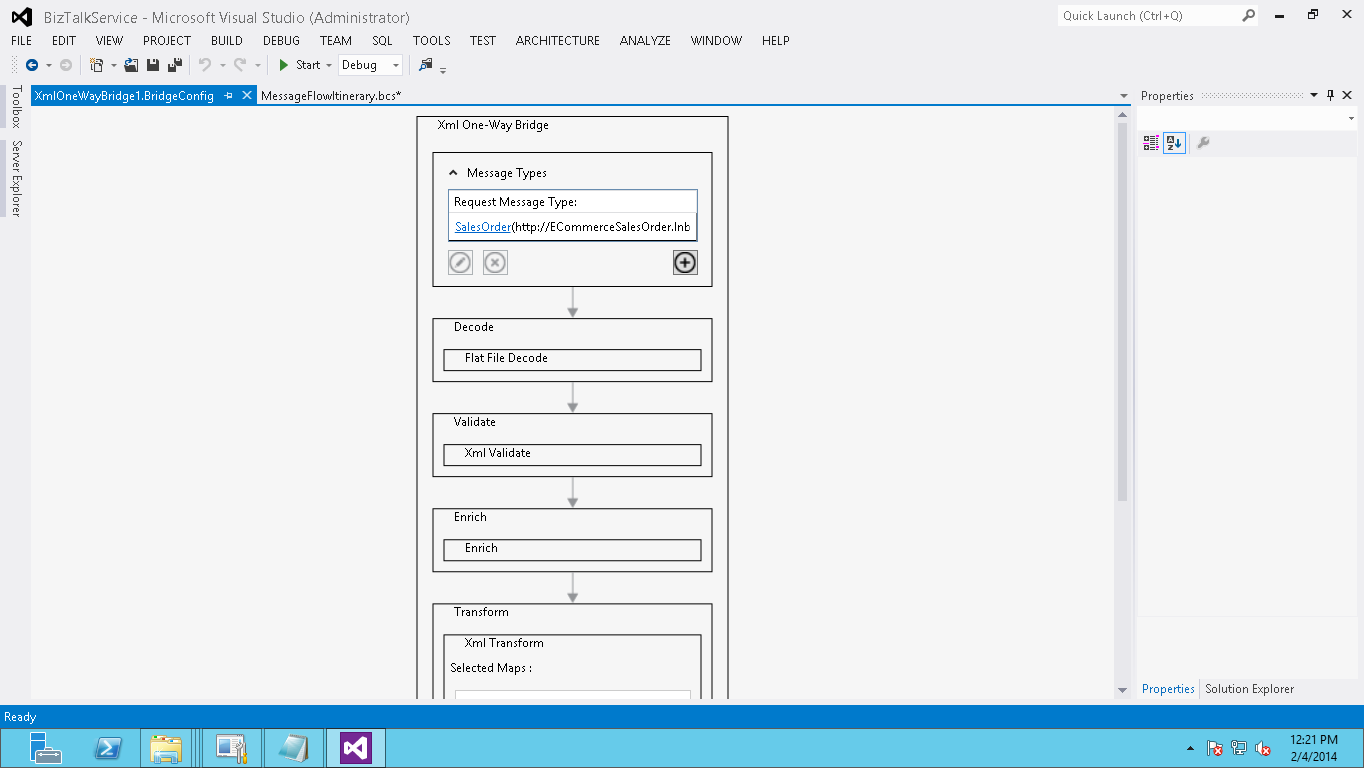
Task: Click the volume icon in system tray
Action: tap(1263, 748)
